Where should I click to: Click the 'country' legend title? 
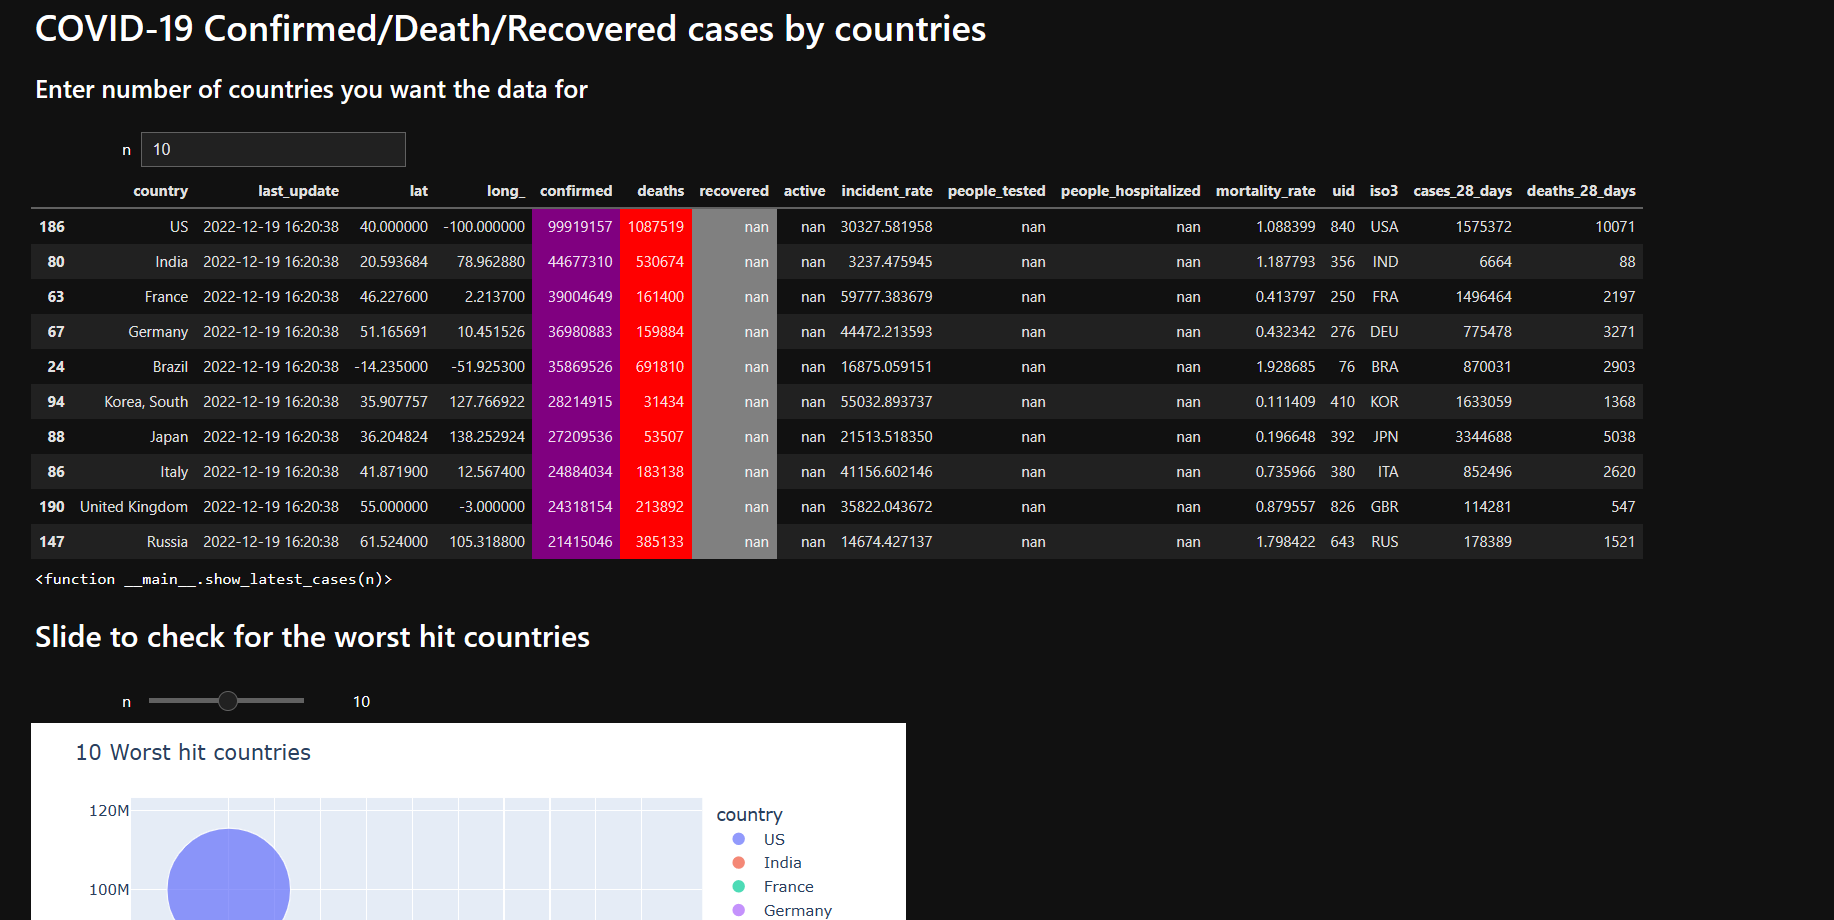pos(749,815)
